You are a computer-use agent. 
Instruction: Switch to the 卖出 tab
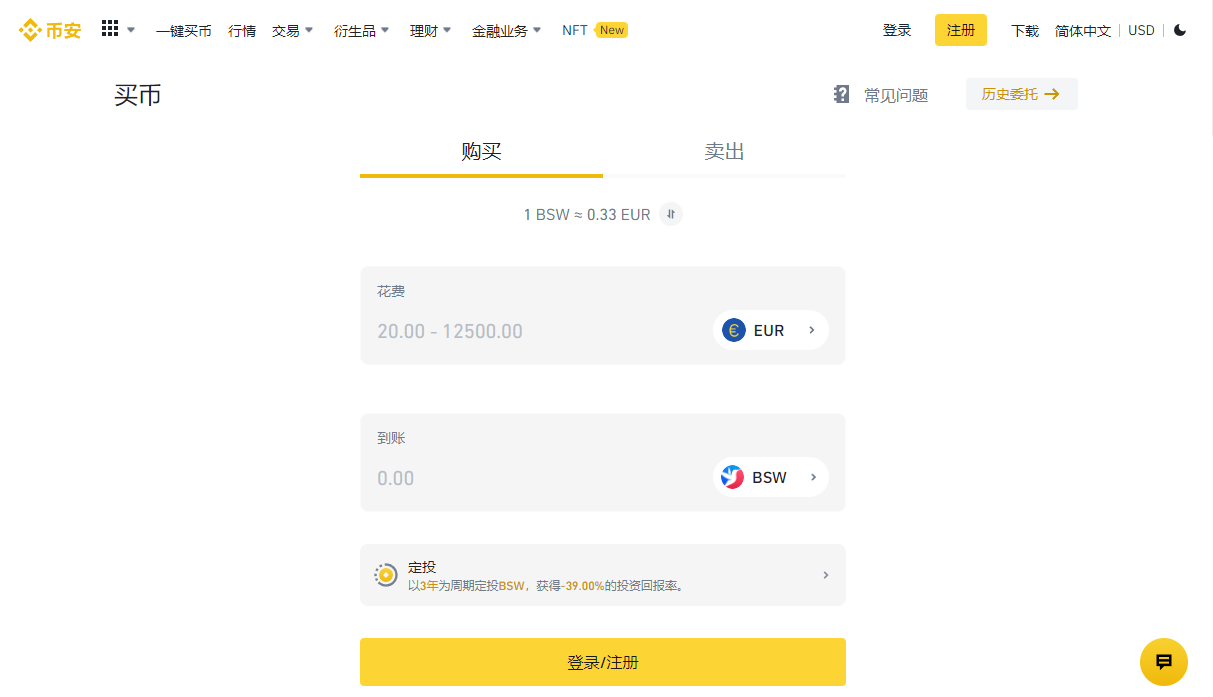click(x=724, y=152)
